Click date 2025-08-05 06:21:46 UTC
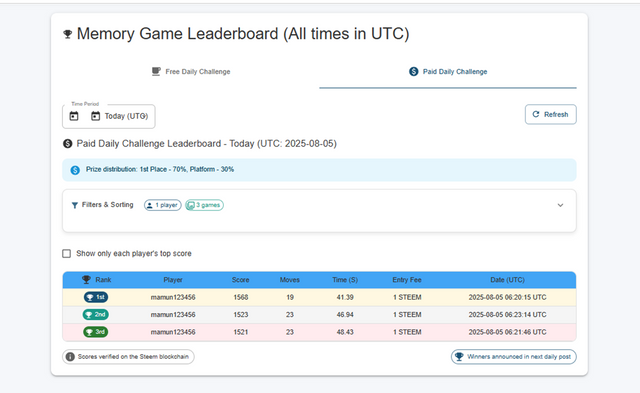 click(507, 332)
